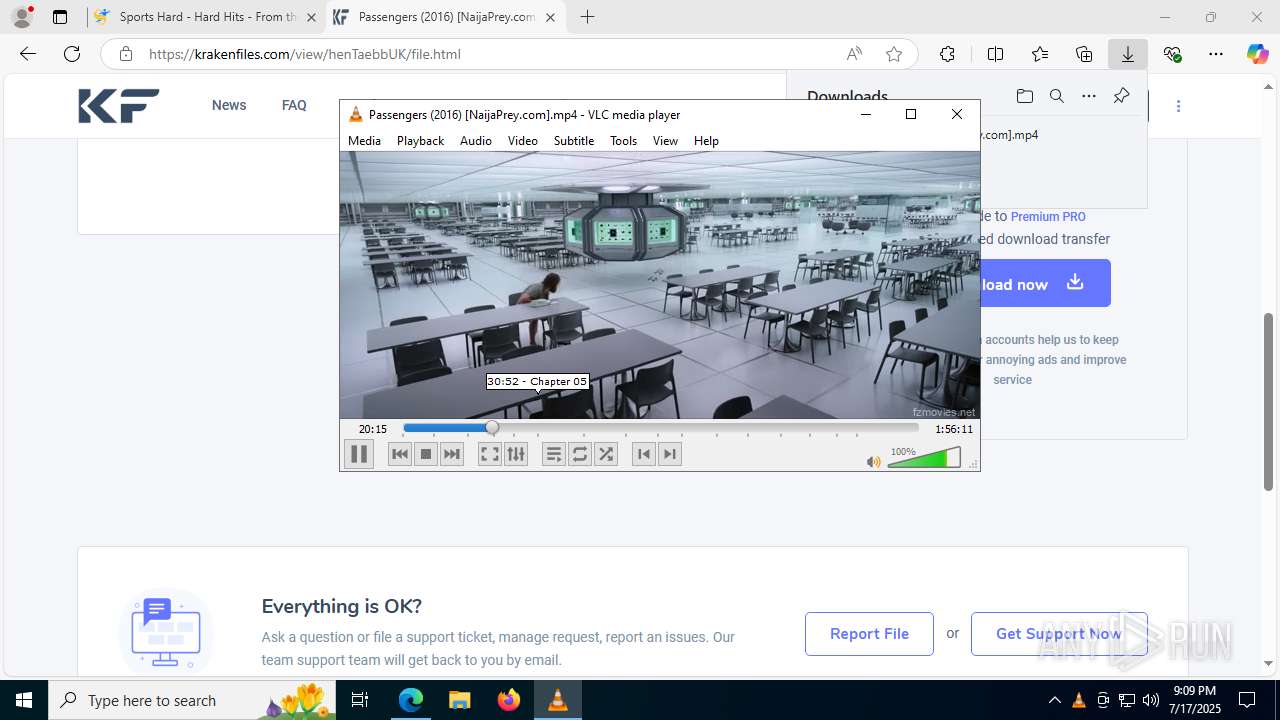Open Copilot sidebar
This screenshot has width=1280, height=720.
[1257, 54]
